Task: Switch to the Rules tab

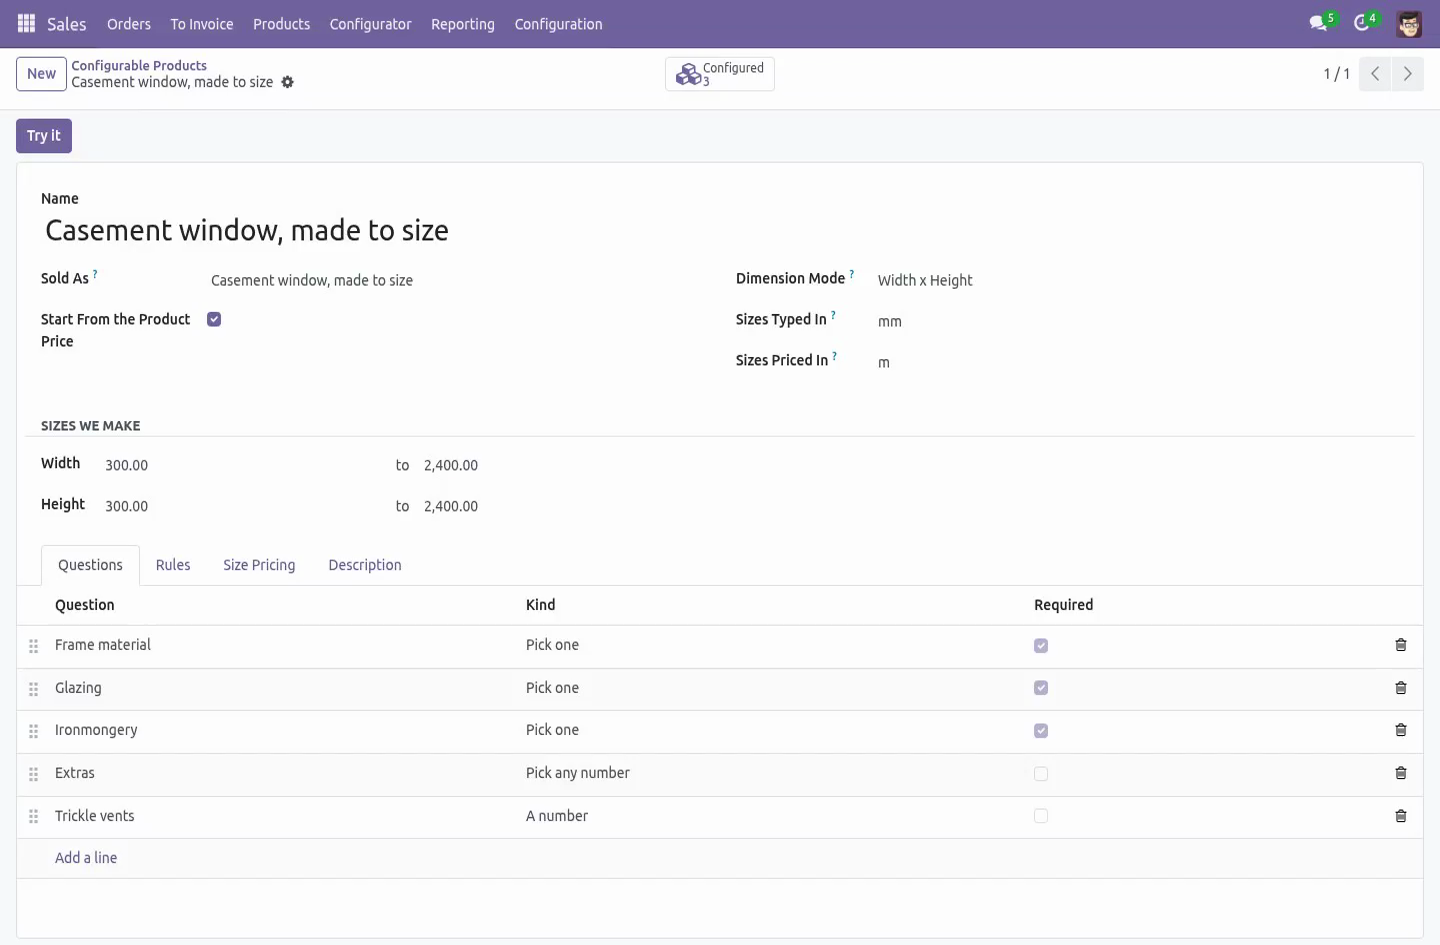Action: point(173,565)
